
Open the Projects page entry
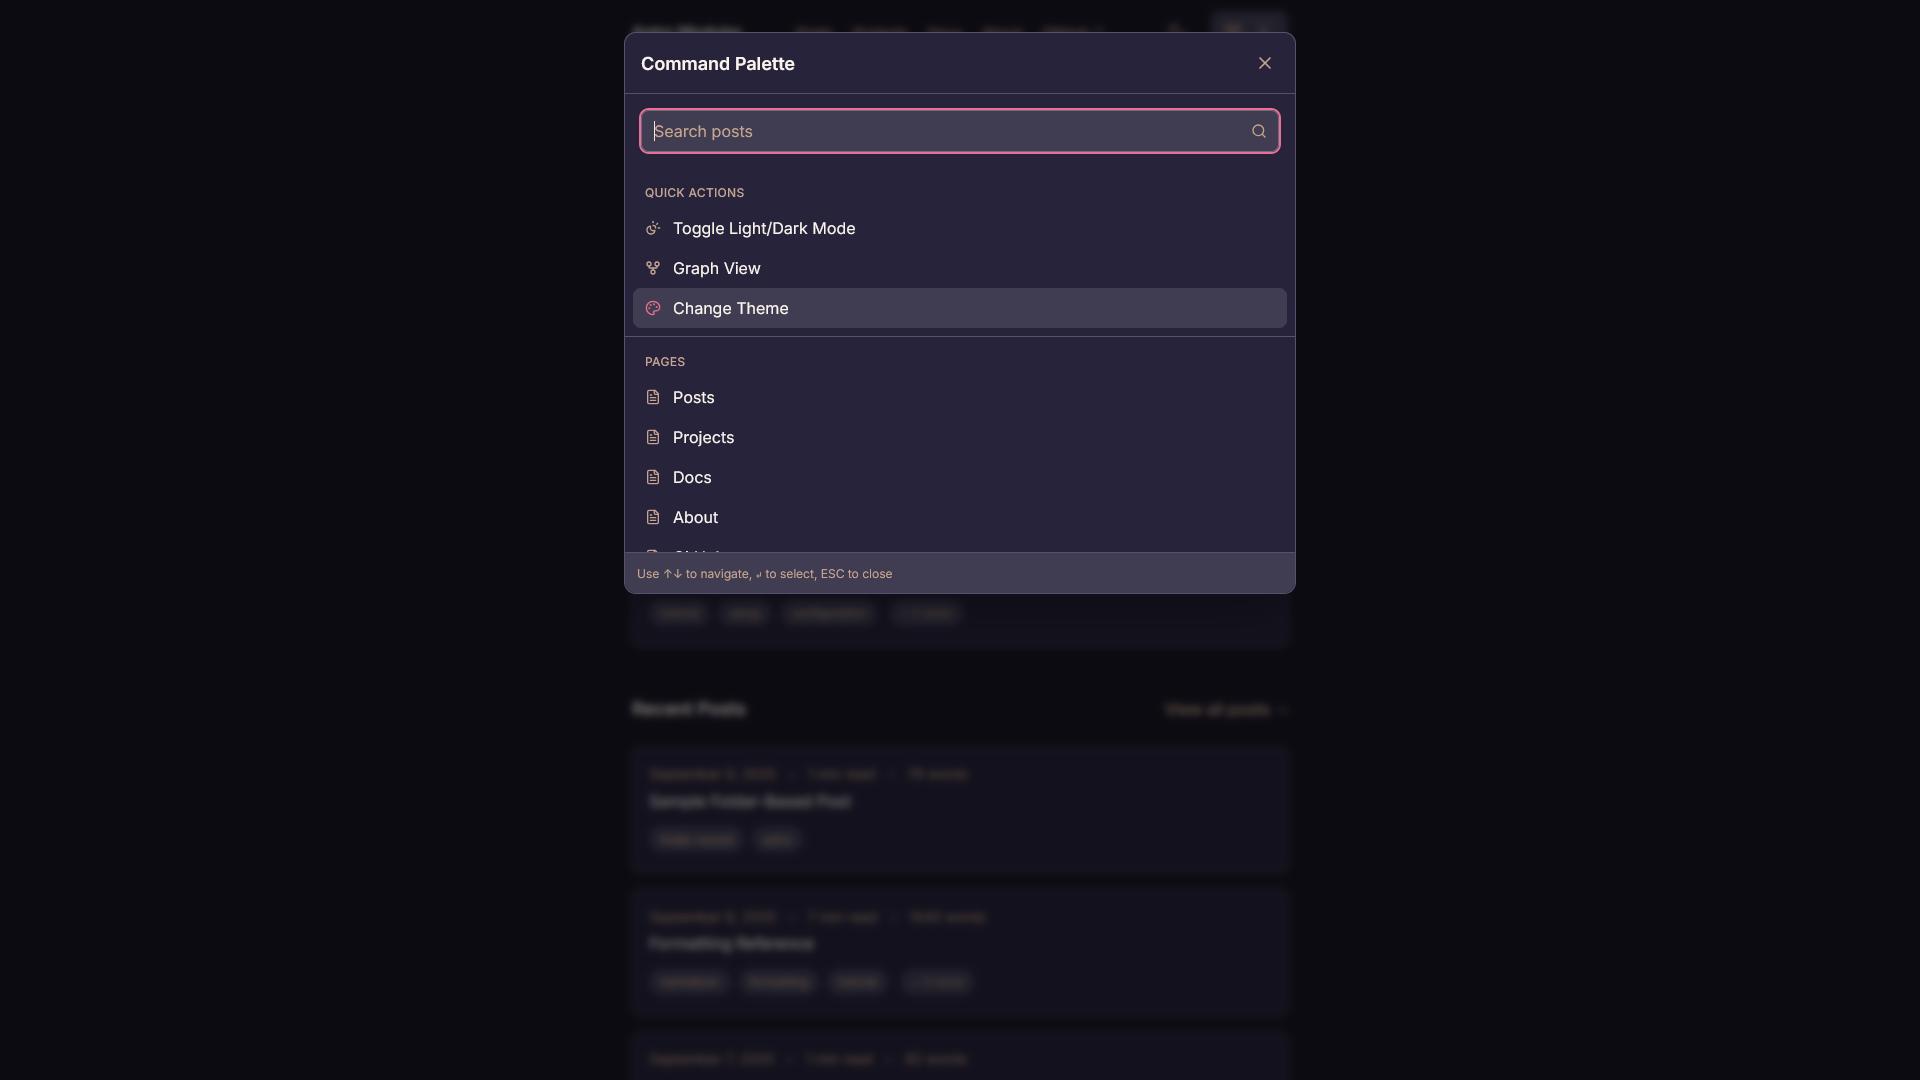point(703,437)
